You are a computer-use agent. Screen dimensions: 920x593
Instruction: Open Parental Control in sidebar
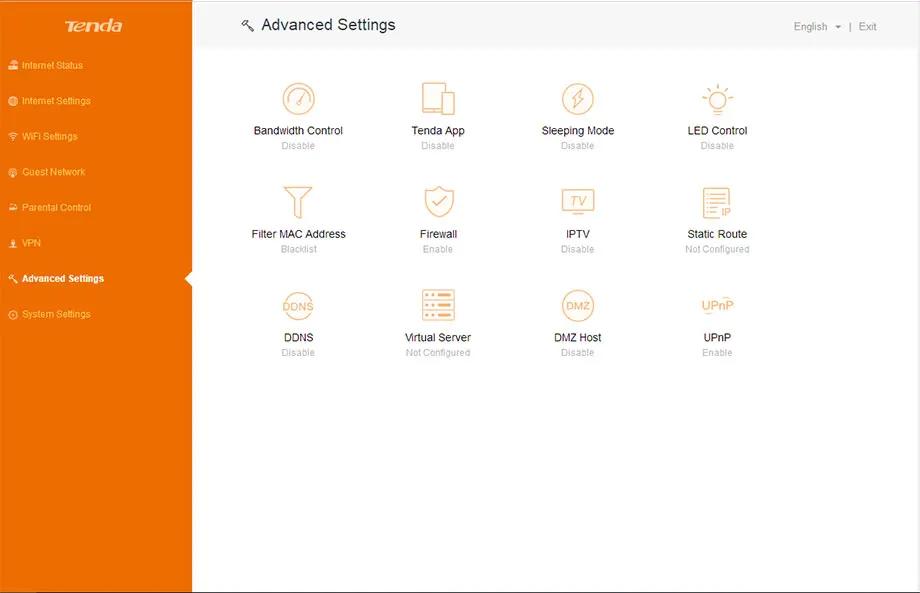pos(49,208)
